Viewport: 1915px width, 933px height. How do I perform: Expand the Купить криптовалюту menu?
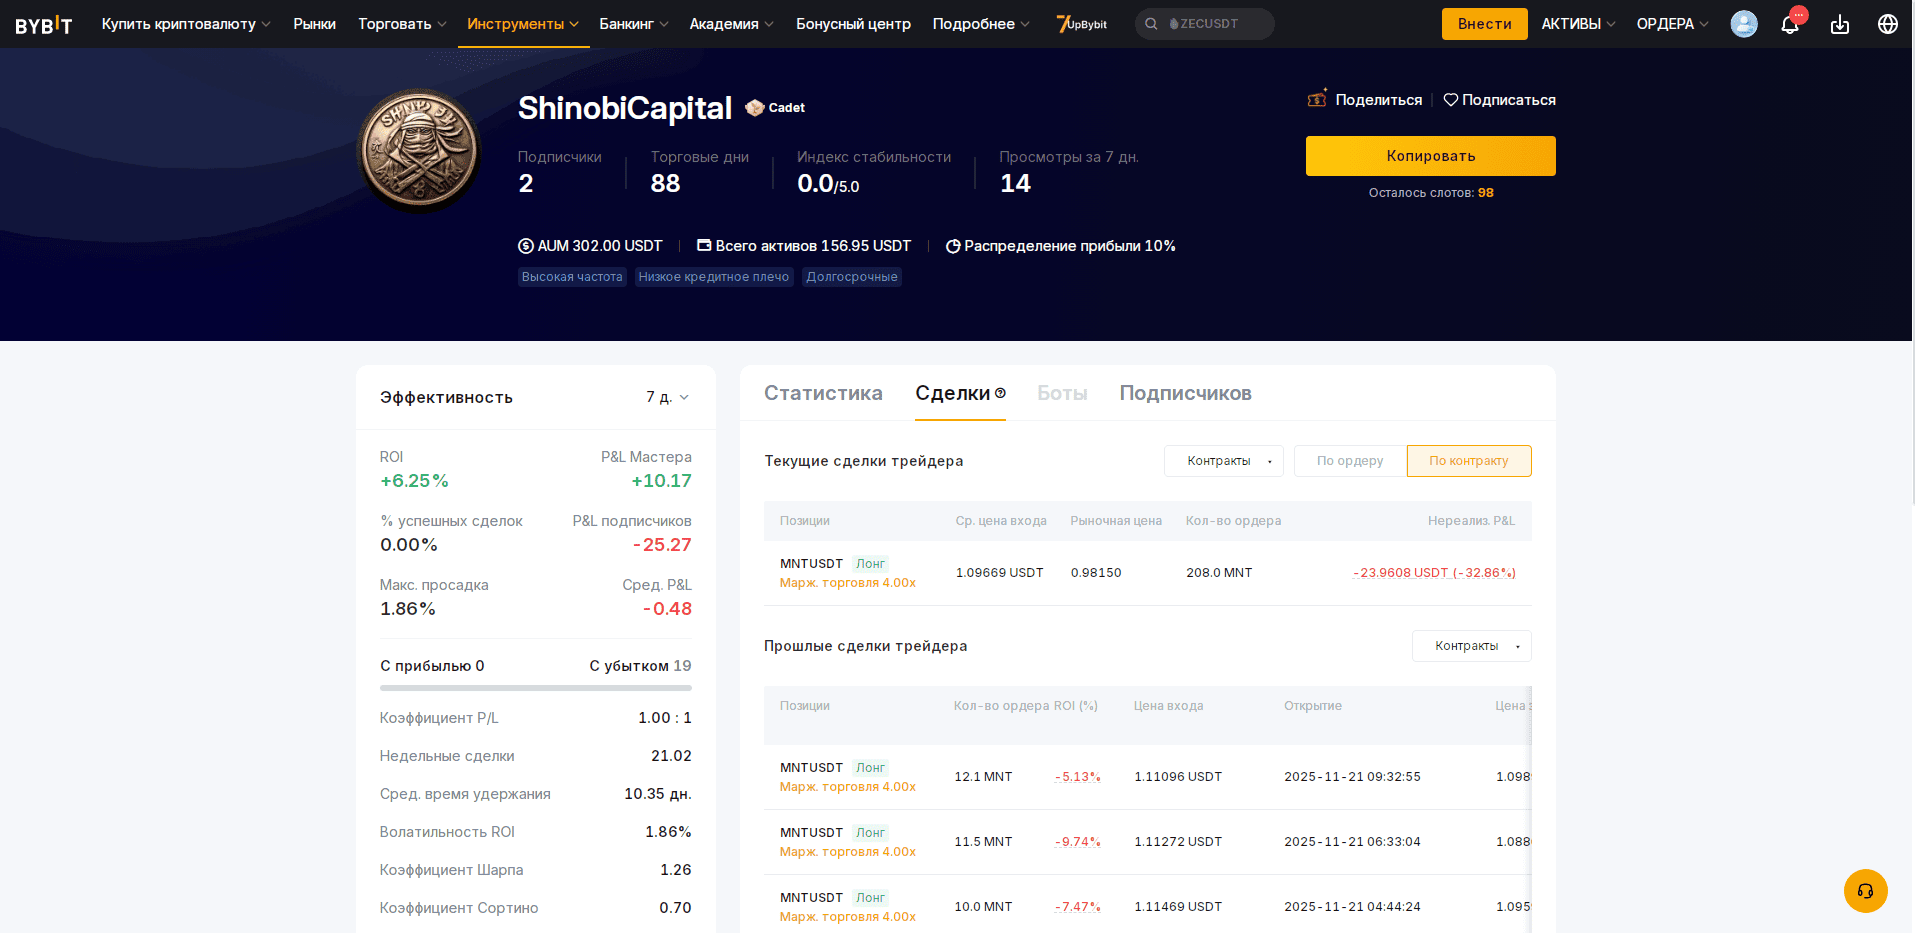coord(186,24)
